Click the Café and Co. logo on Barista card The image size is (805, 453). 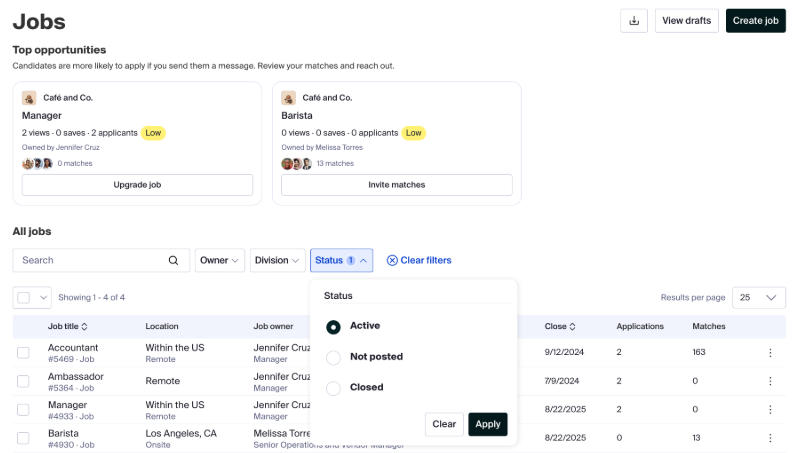pos(289,98)
